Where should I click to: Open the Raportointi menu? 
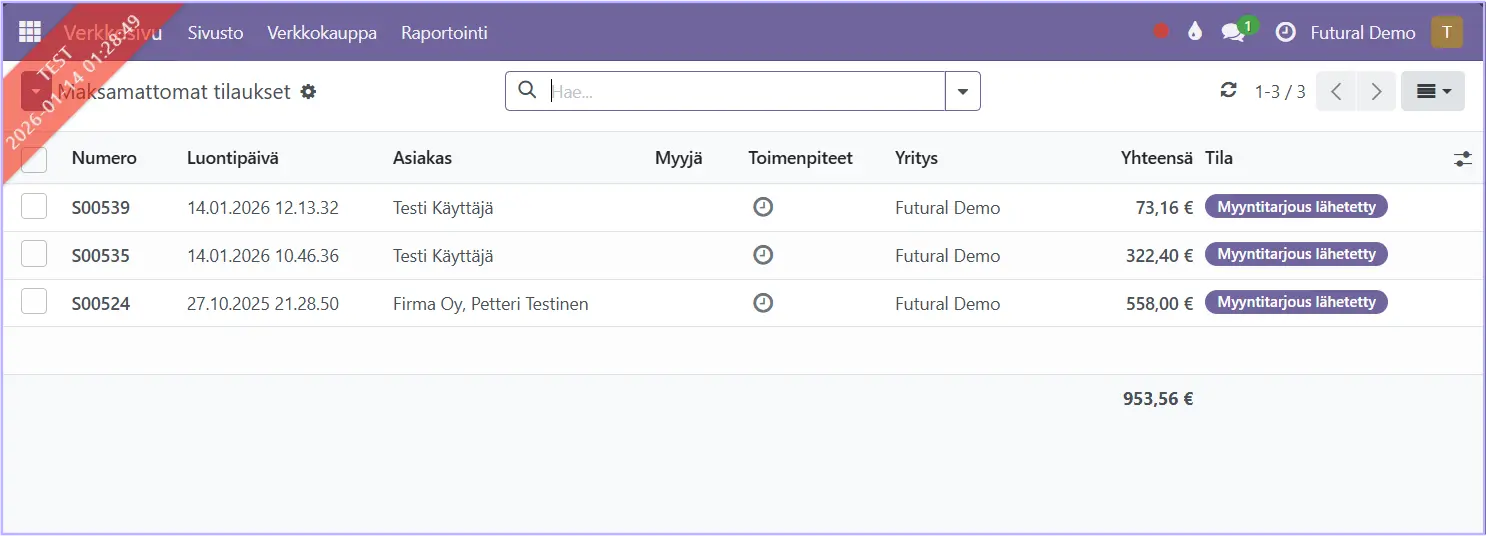click(444, 32)
